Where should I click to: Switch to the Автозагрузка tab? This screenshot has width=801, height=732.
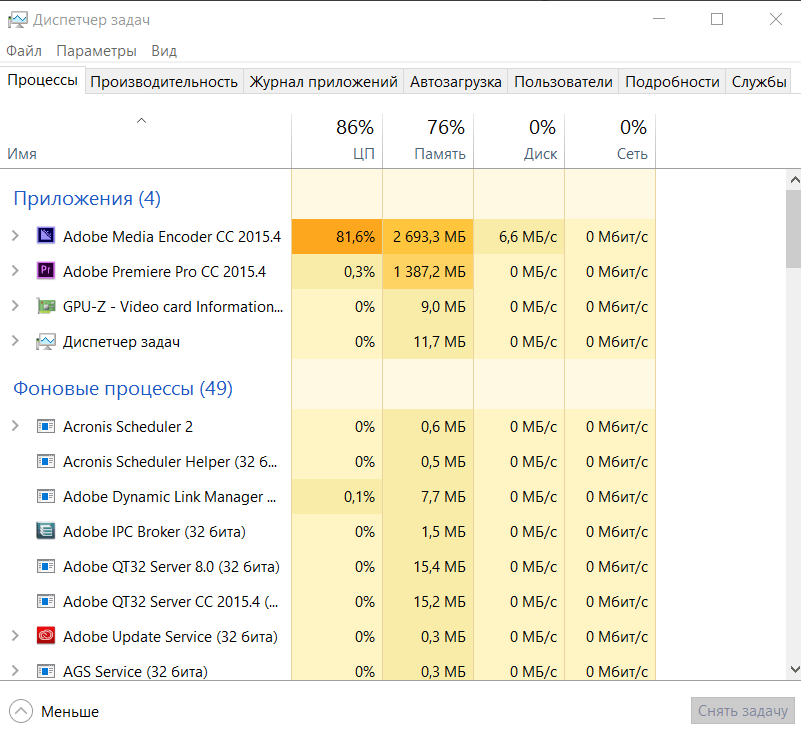point(456,82)
